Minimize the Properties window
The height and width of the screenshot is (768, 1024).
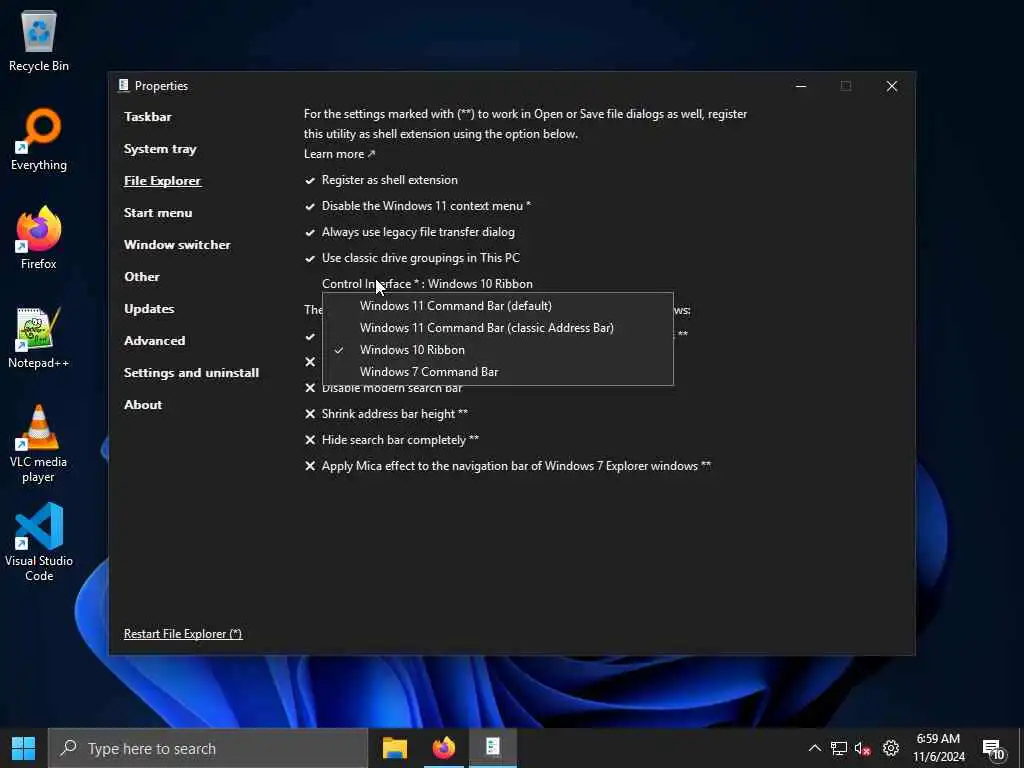(801, 86)
